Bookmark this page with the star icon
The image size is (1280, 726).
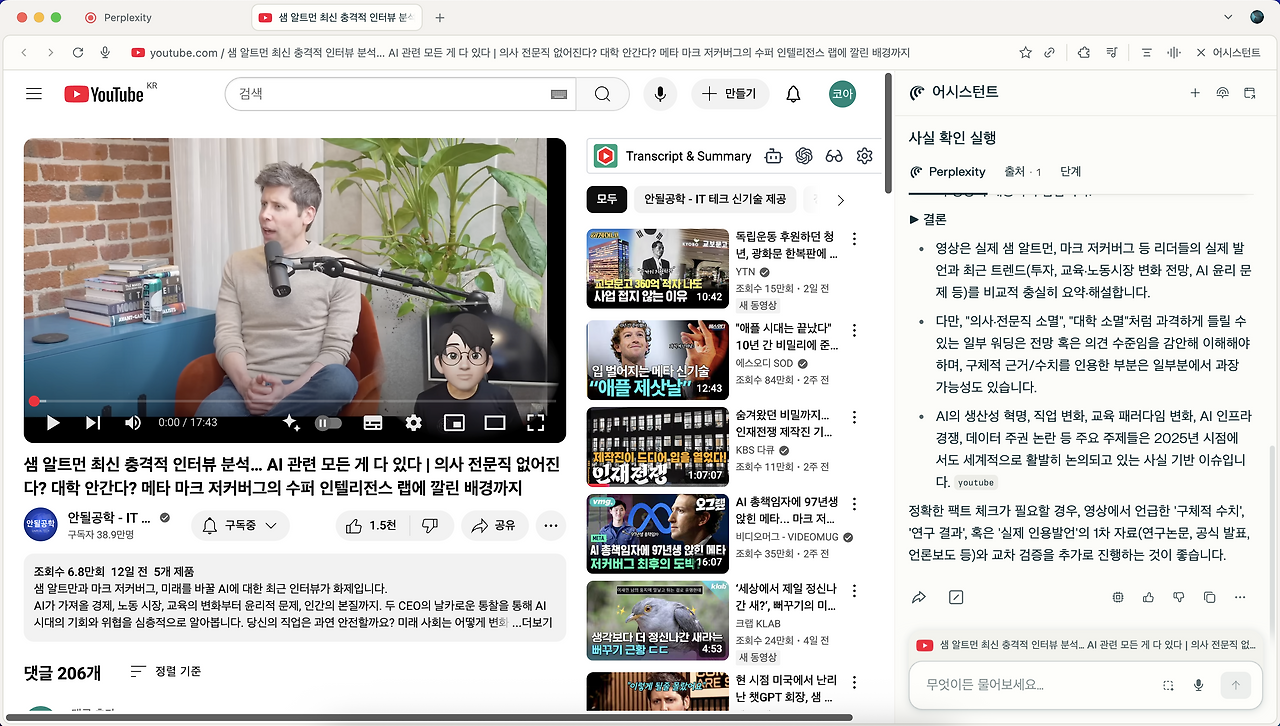(x=1025, y=53)
